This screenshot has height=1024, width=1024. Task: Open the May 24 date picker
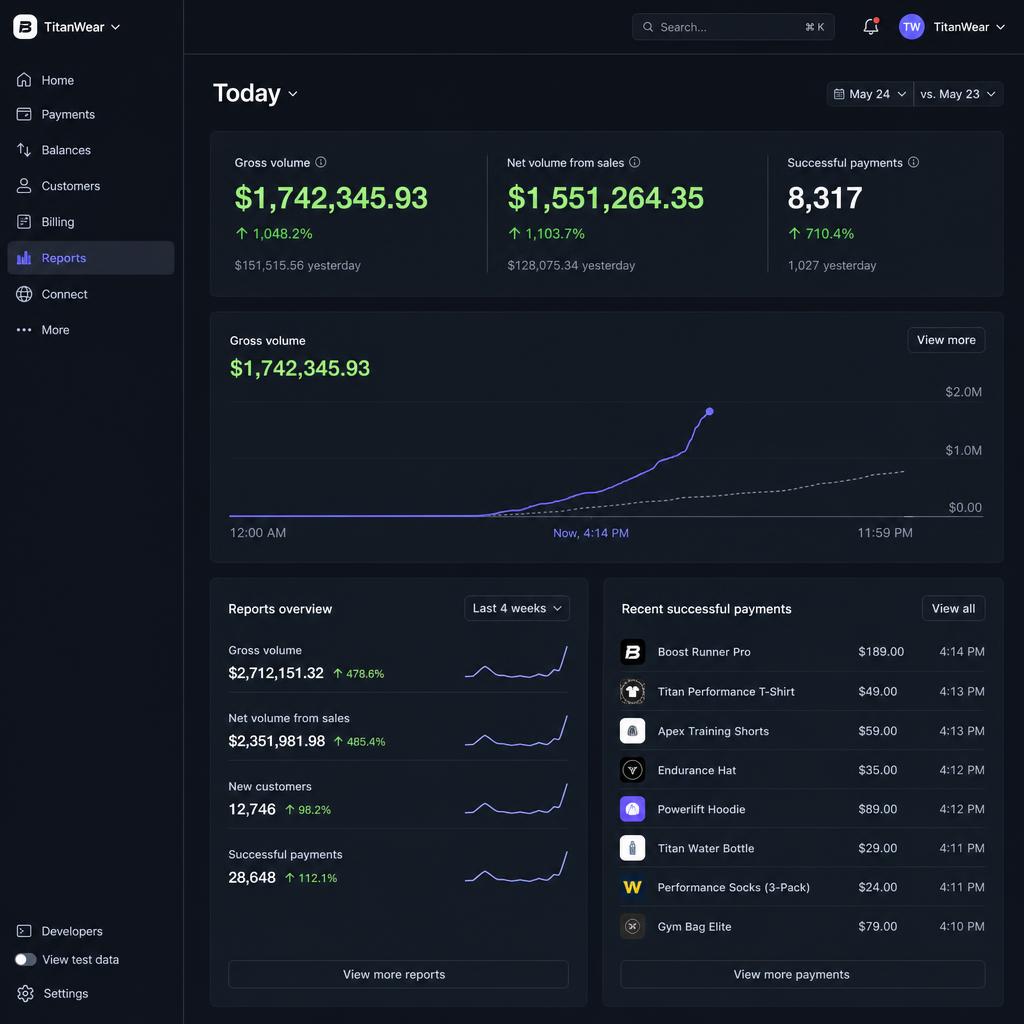[870, 94]
